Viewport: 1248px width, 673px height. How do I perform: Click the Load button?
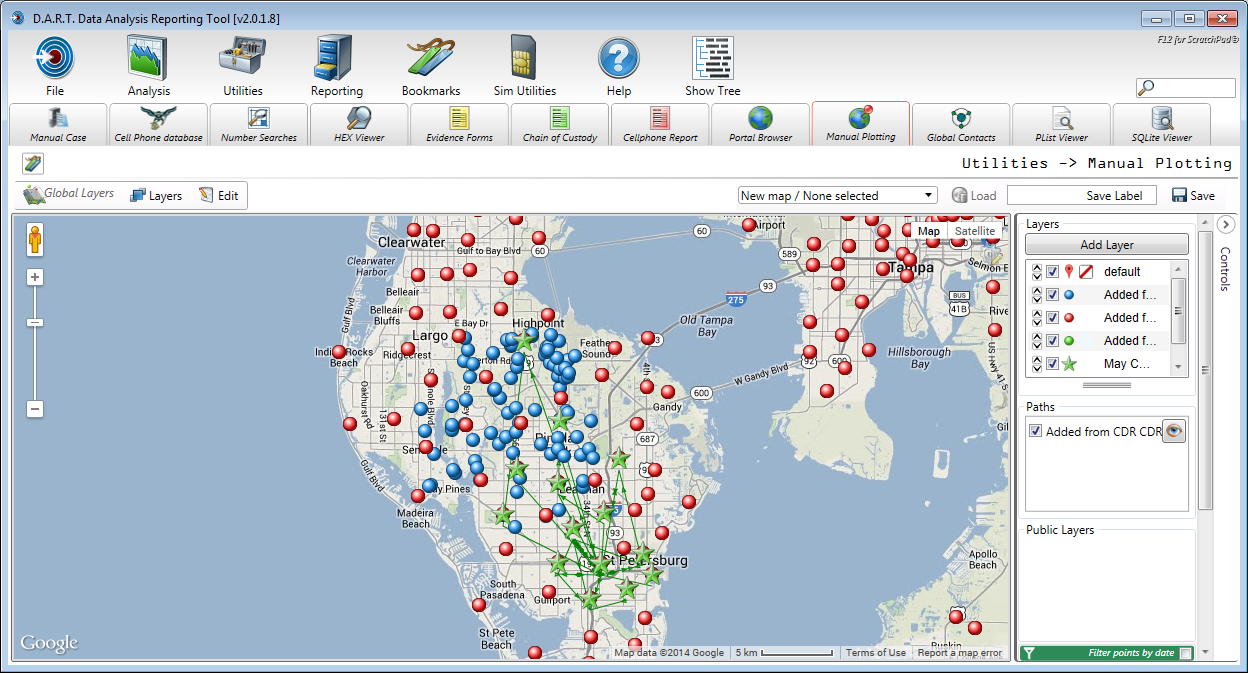(974, 195)
